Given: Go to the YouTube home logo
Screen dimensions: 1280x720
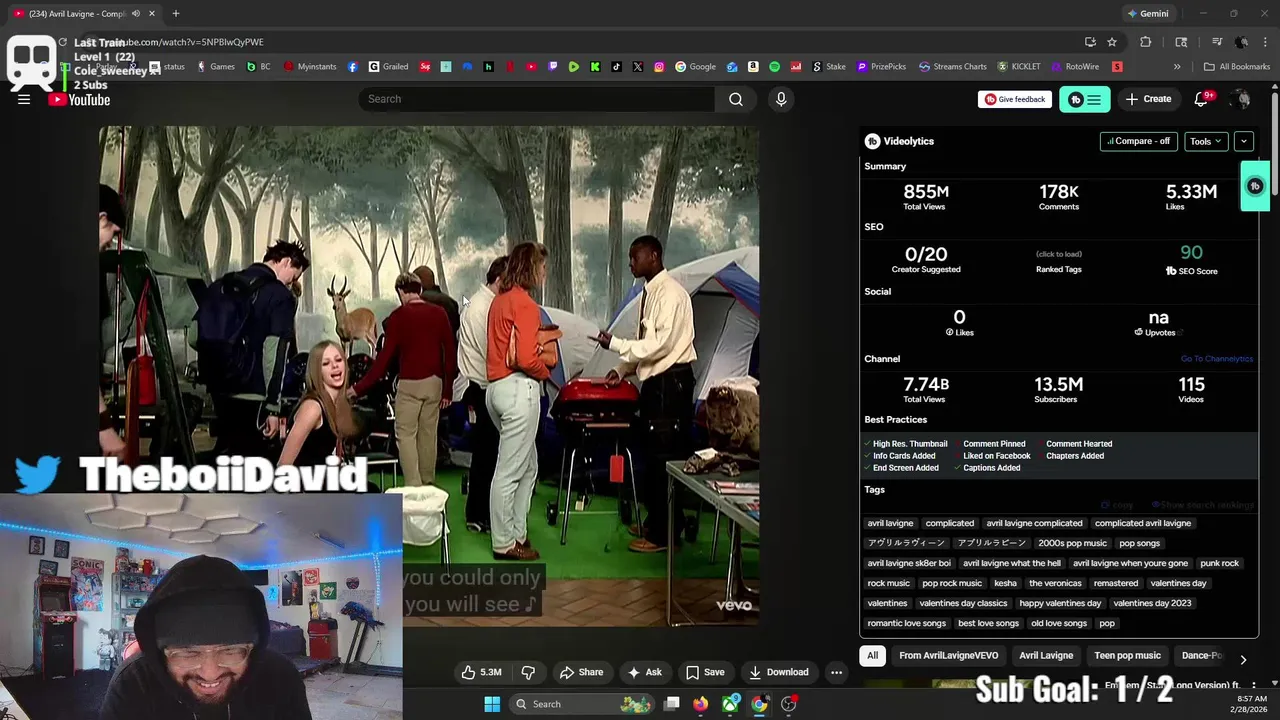Looking at the screenshot, I should (x=79, y=99).
